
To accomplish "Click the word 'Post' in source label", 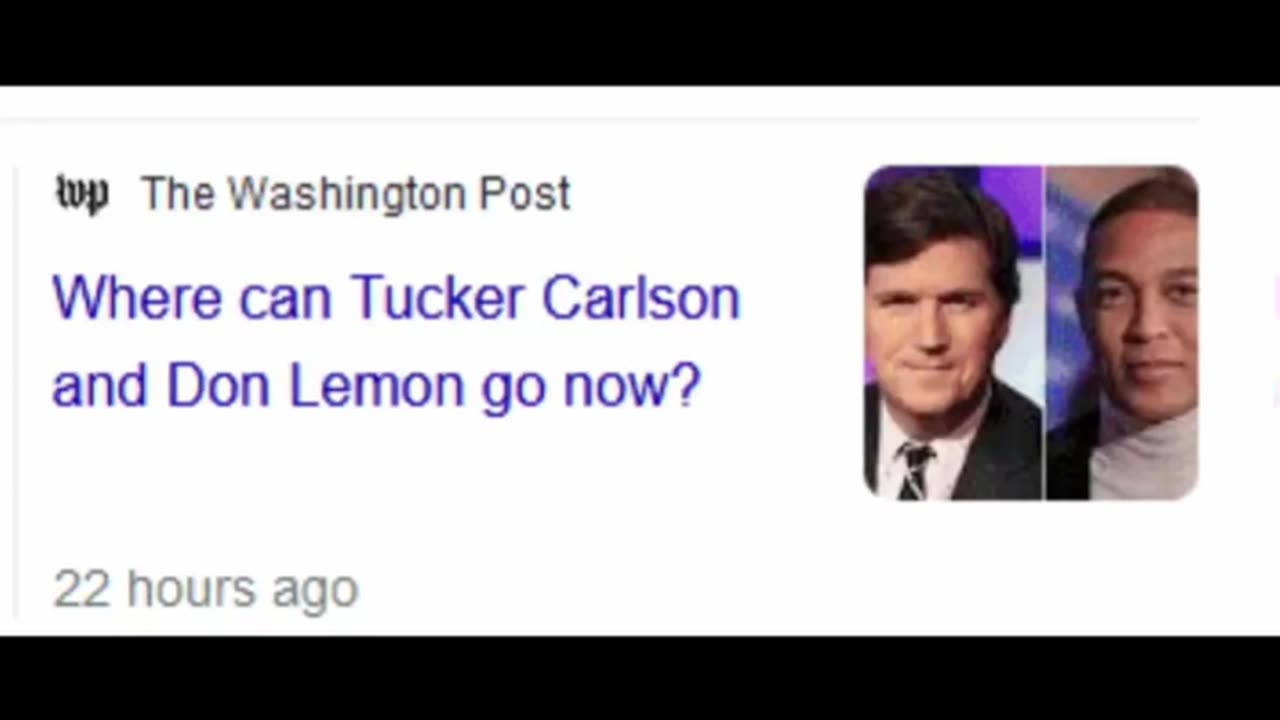I will 524,194.
